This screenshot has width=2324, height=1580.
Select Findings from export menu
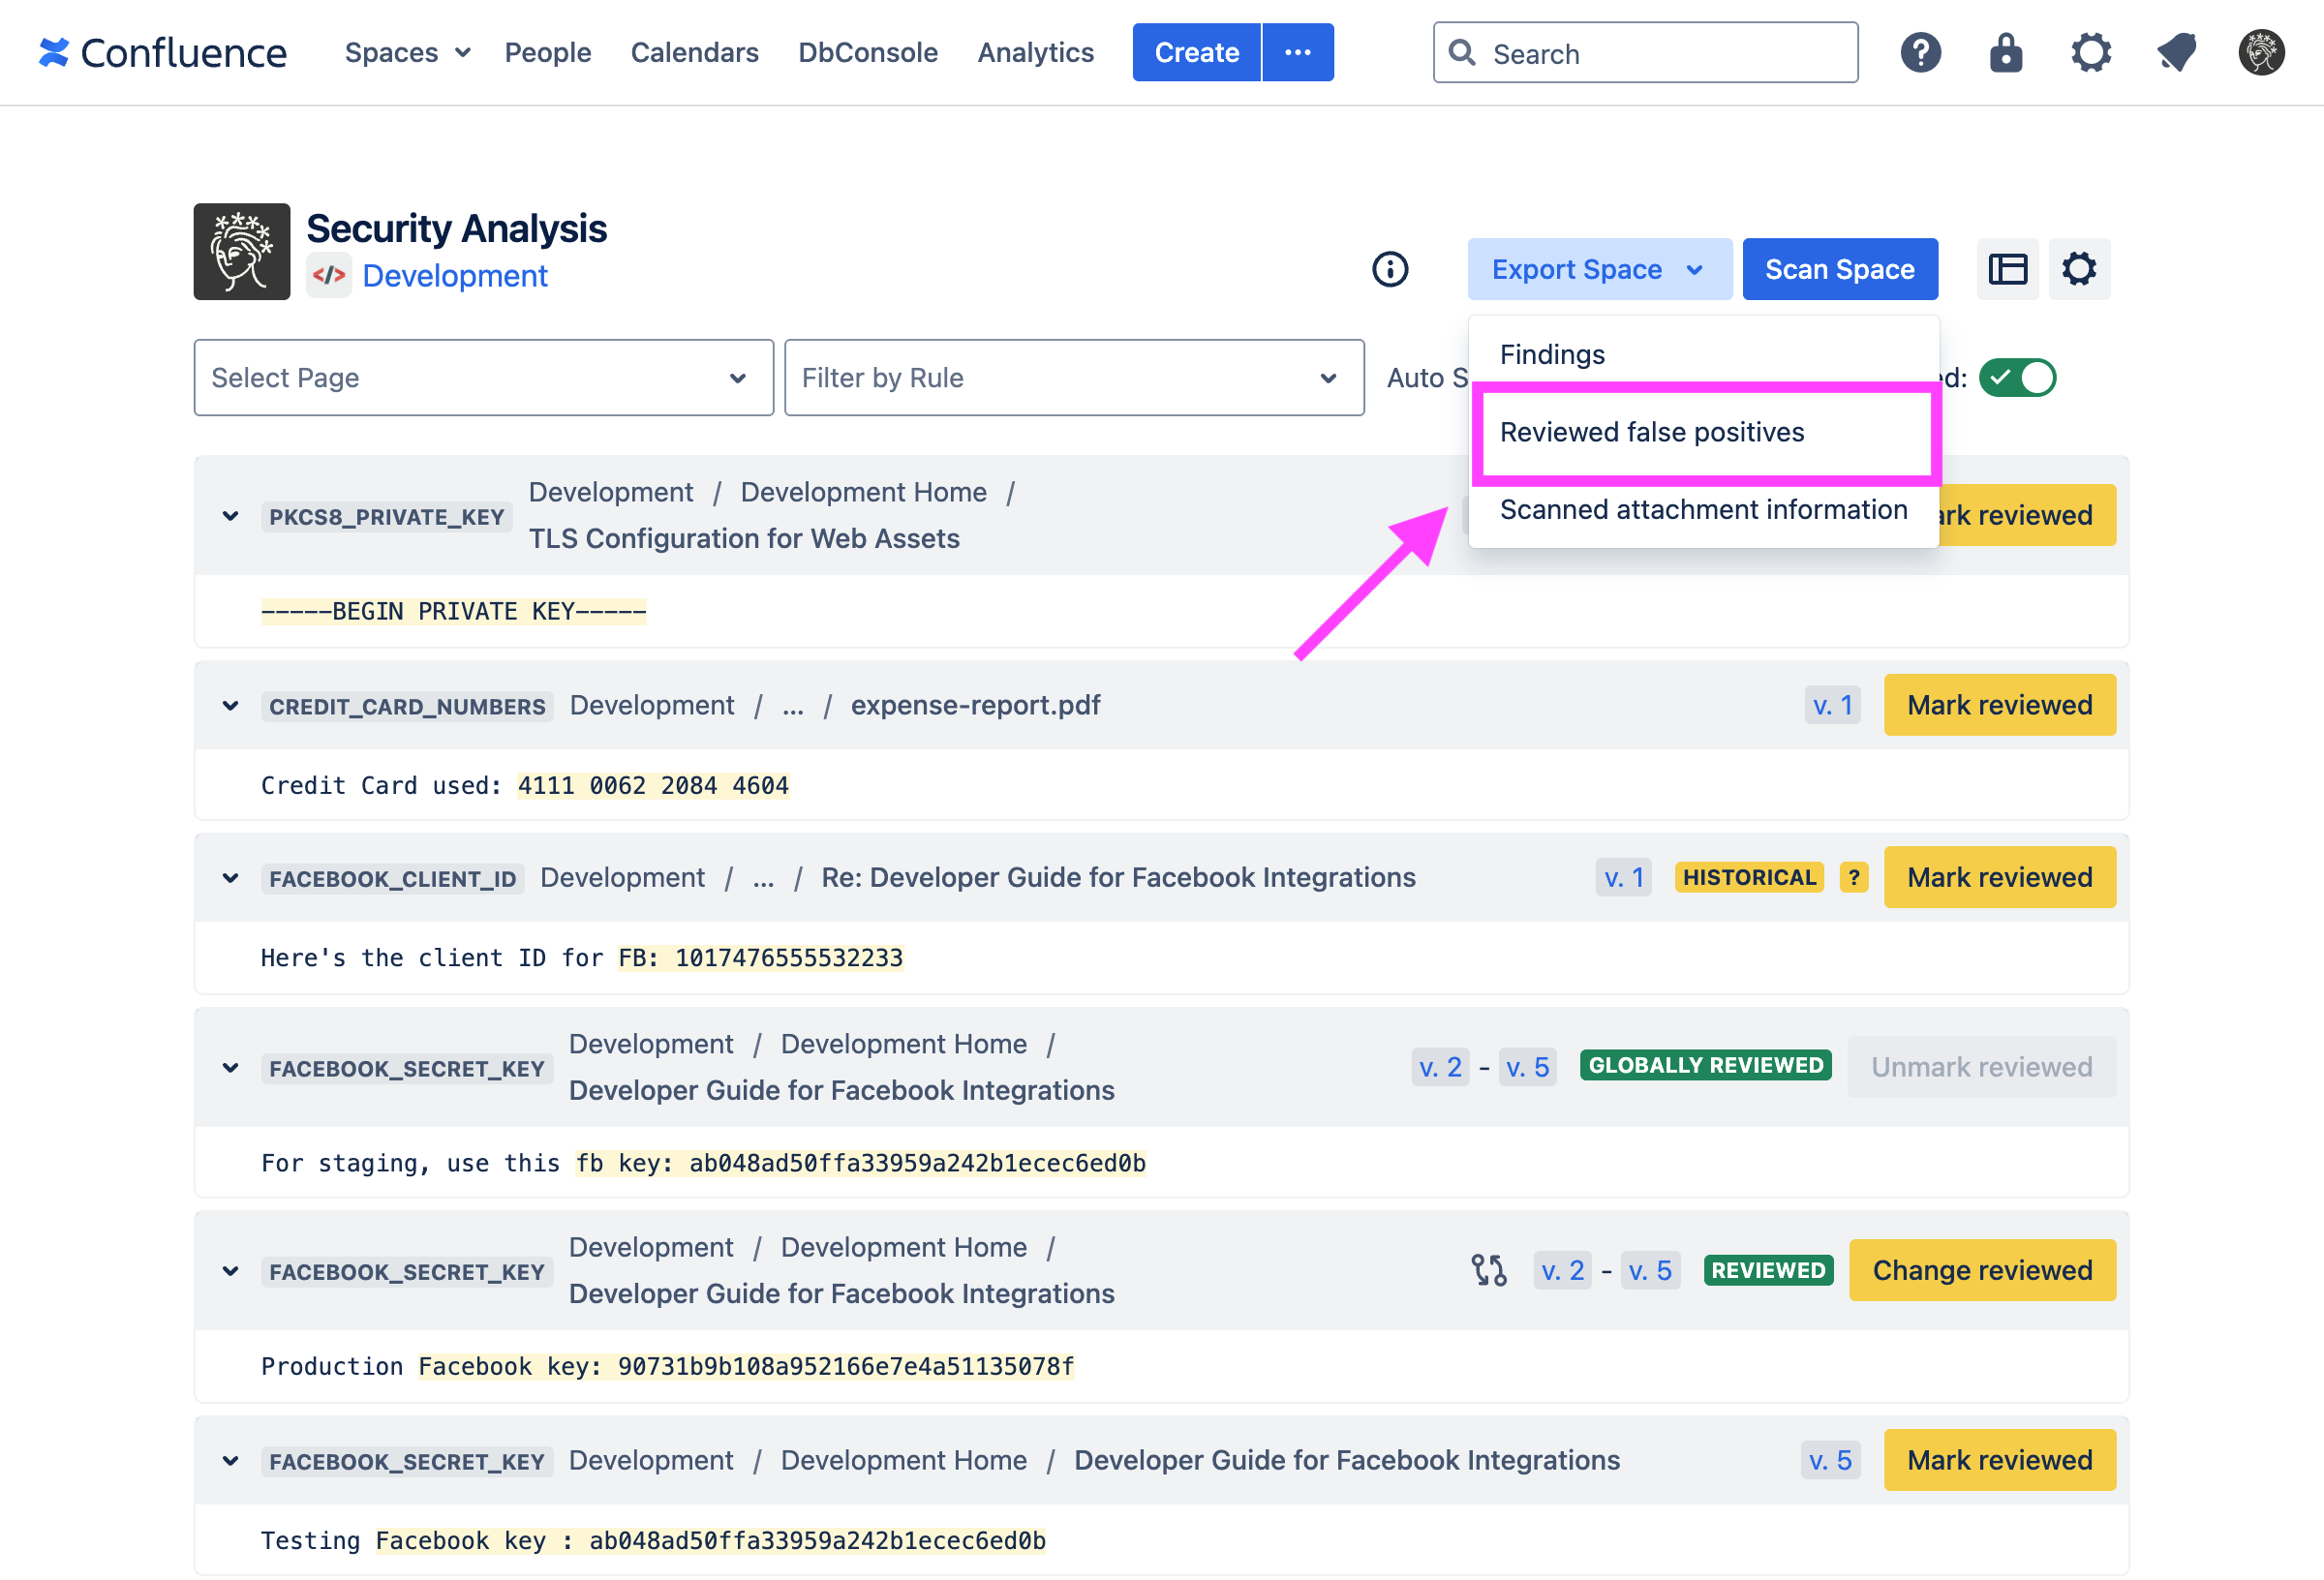tap(1552, 355)
